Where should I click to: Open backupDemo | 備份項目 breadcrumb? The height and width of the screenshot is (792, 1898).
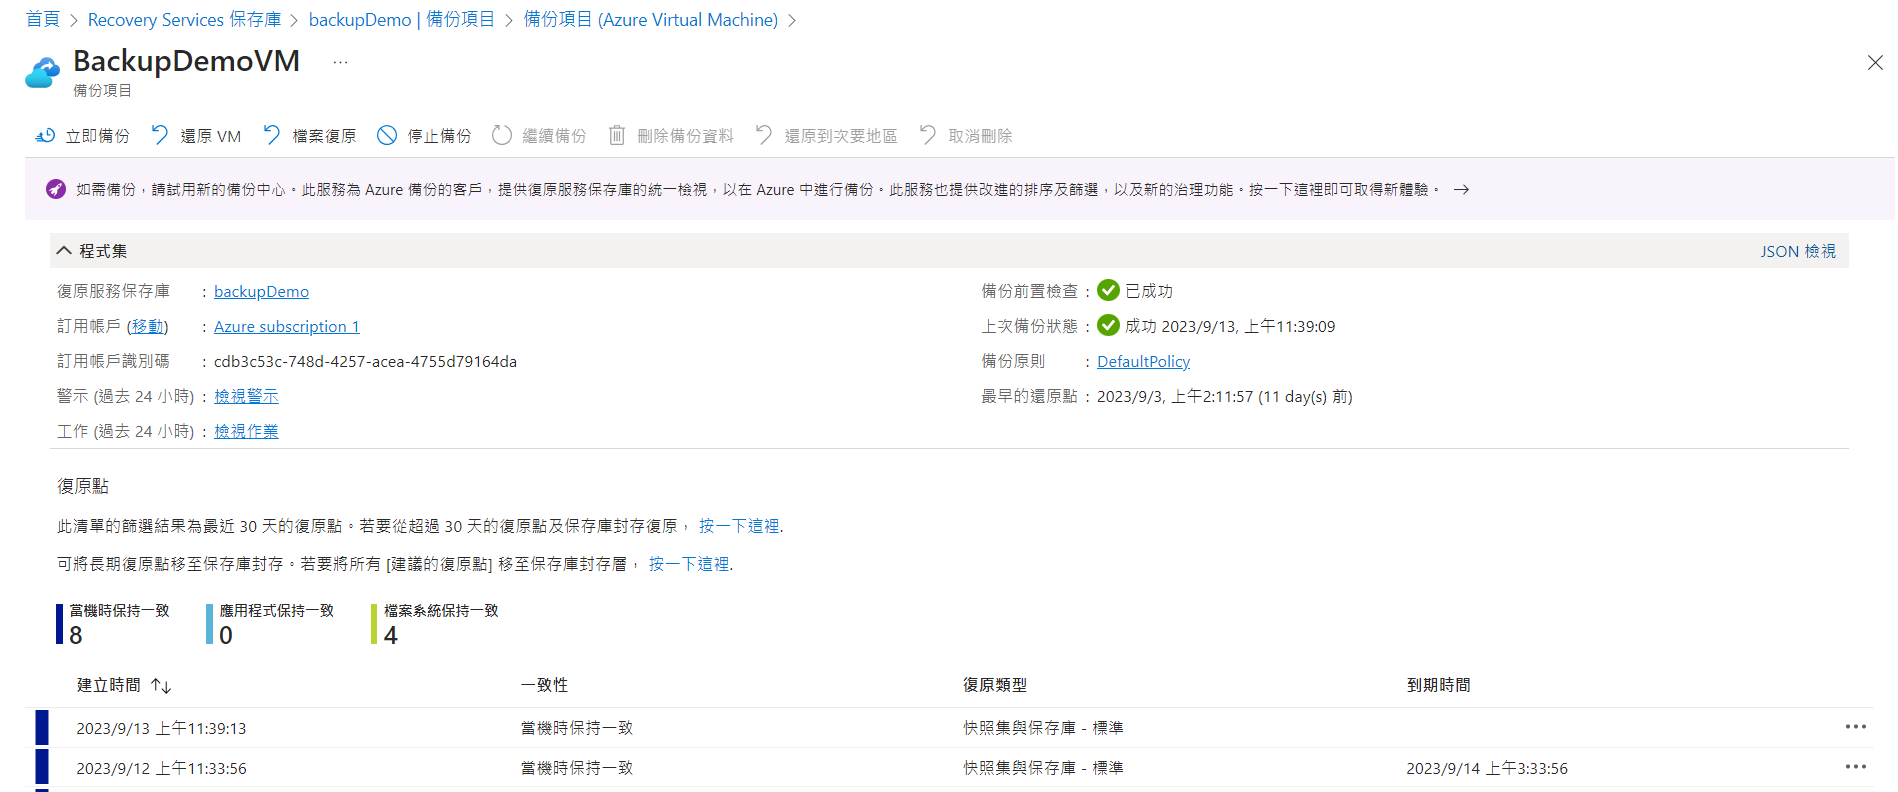tap(402, 20)
